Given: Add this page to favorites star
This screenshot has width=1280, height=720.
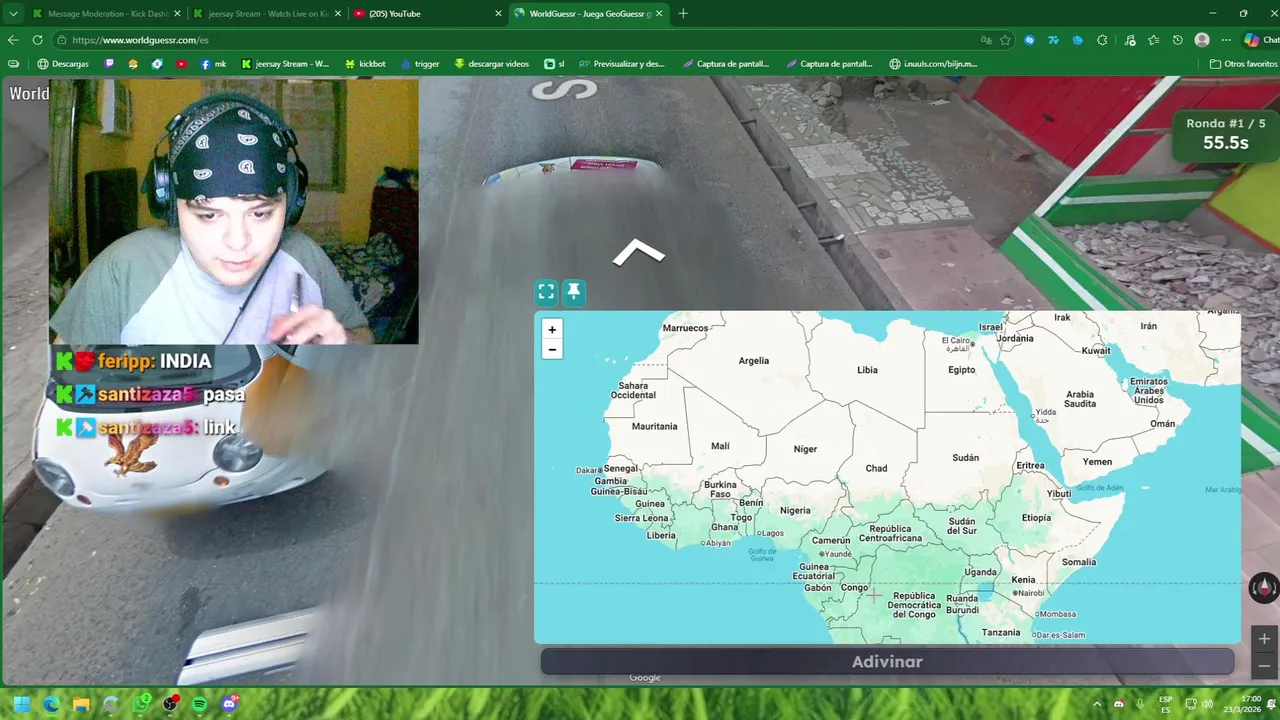Looking at the screenshot, I should pos(1005,40).
